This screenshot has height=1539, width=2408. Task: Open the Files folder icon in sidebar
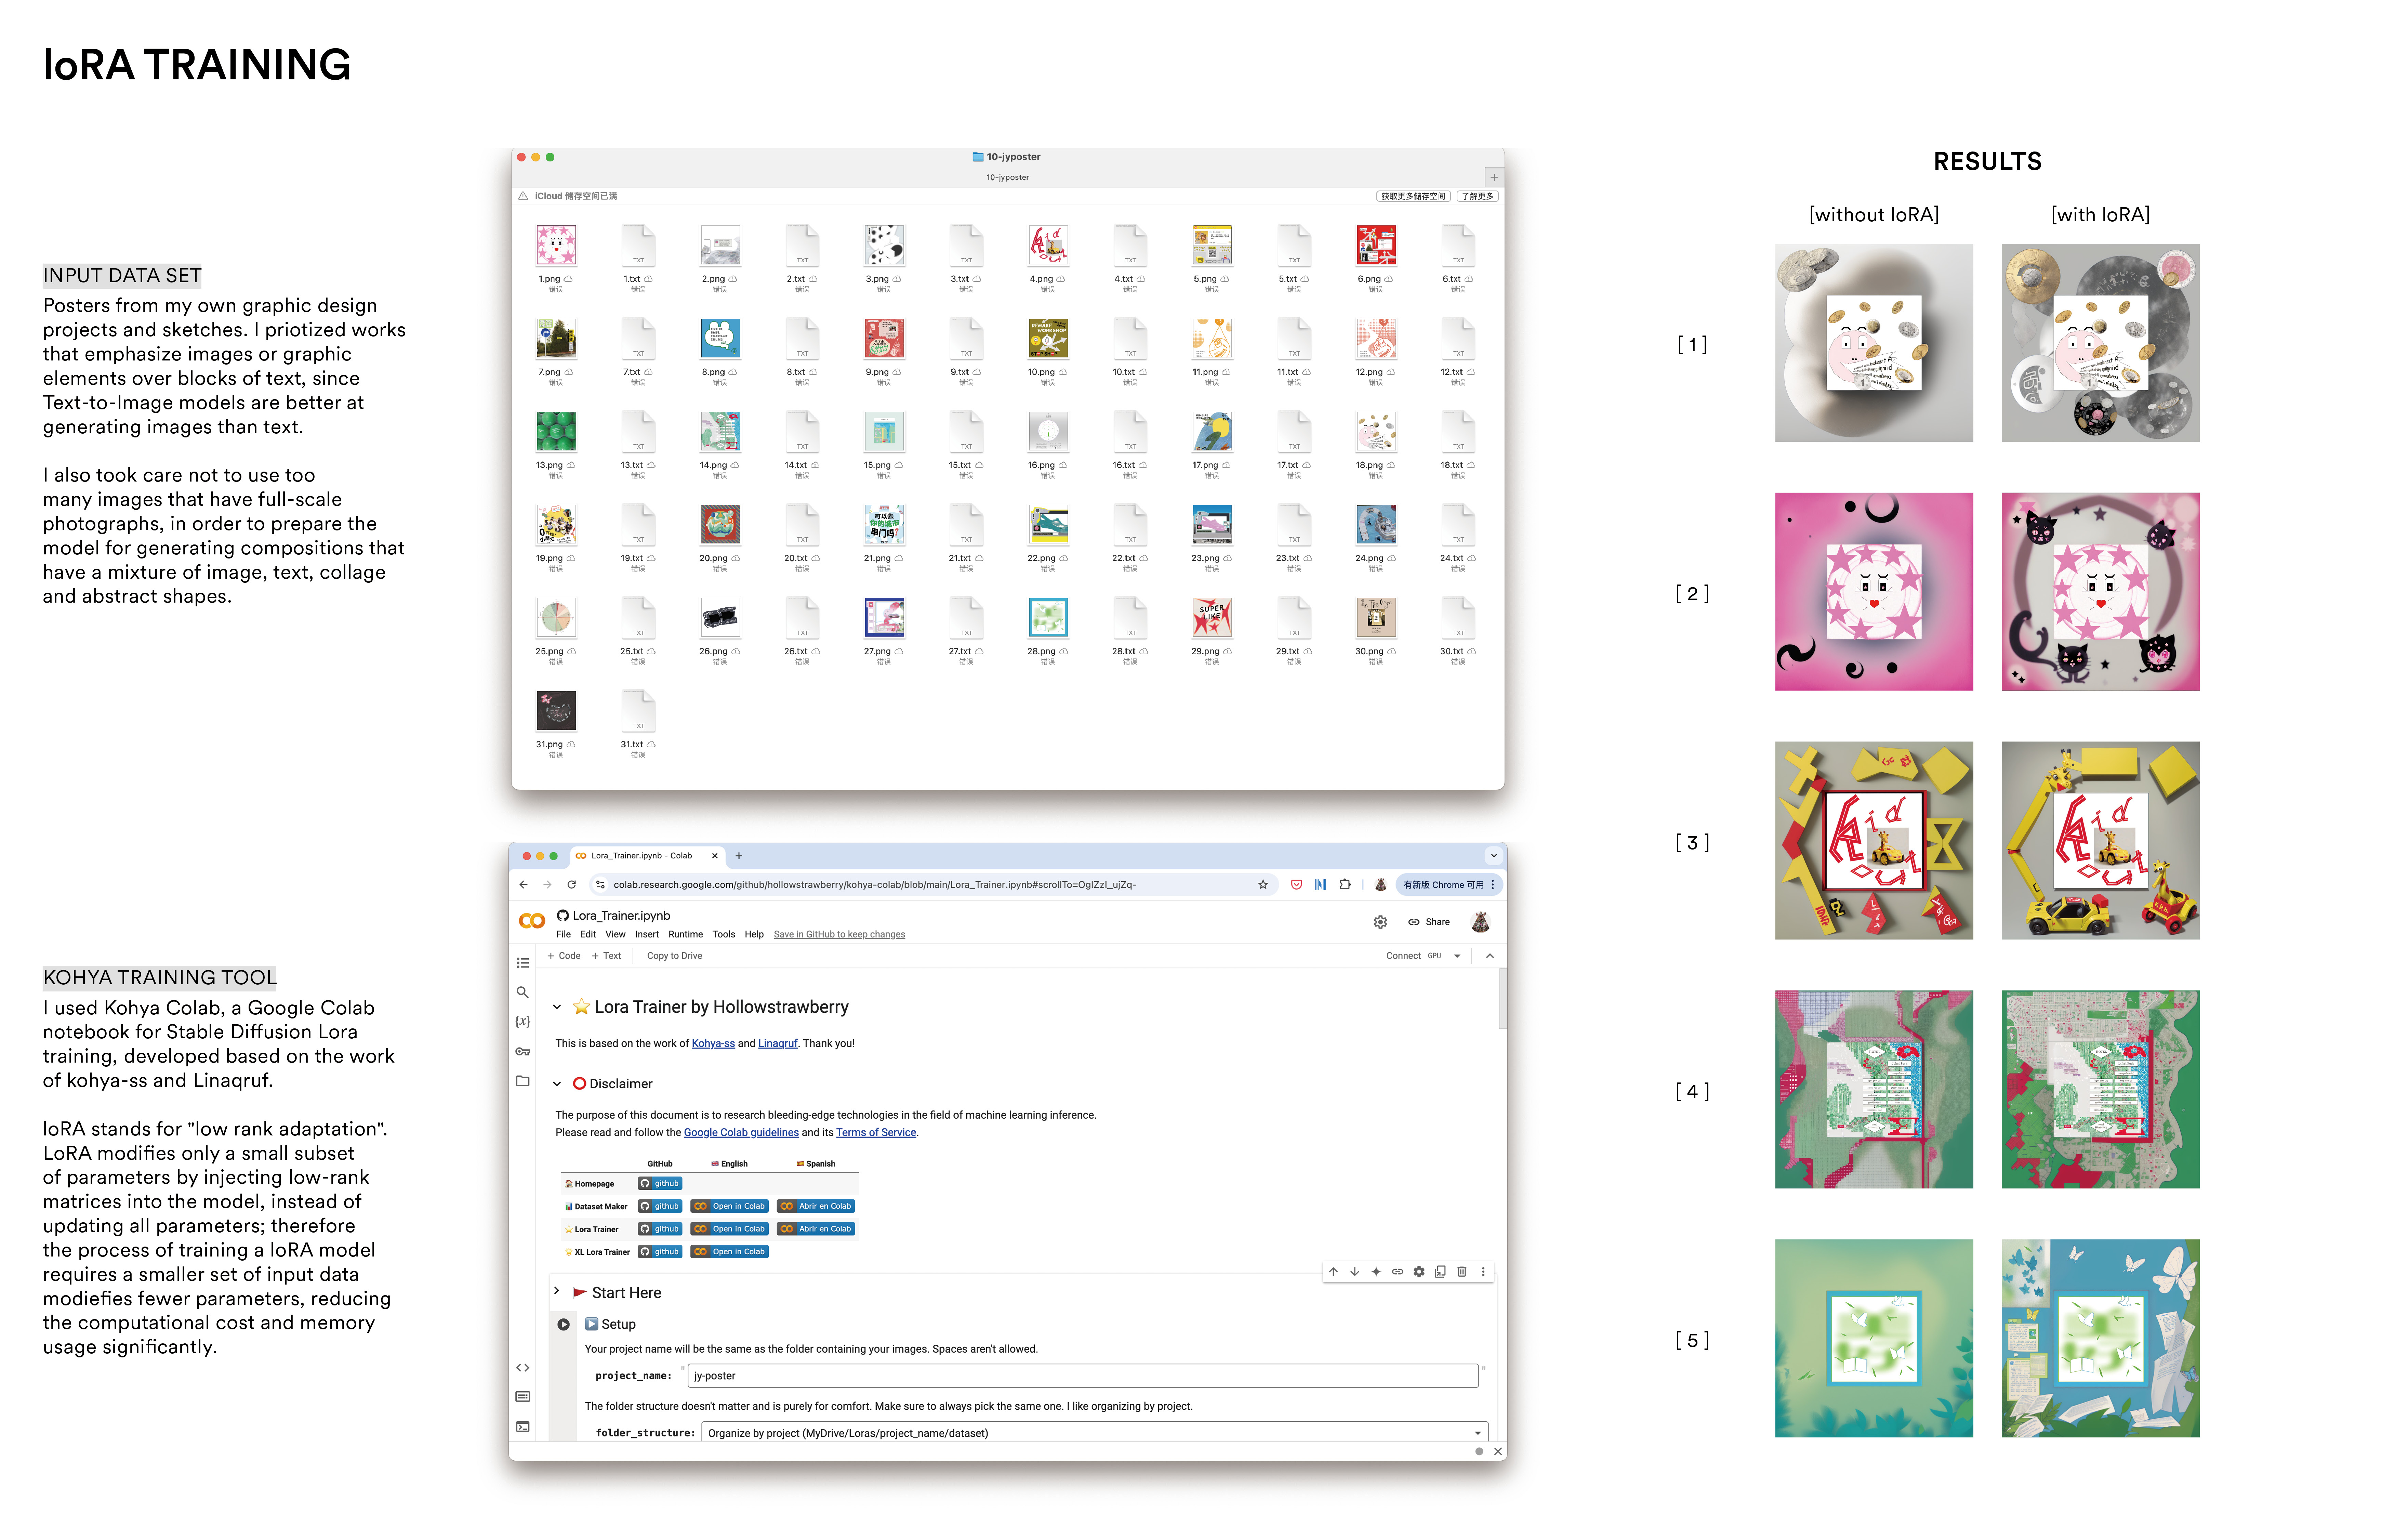[x=522, y=1081]
